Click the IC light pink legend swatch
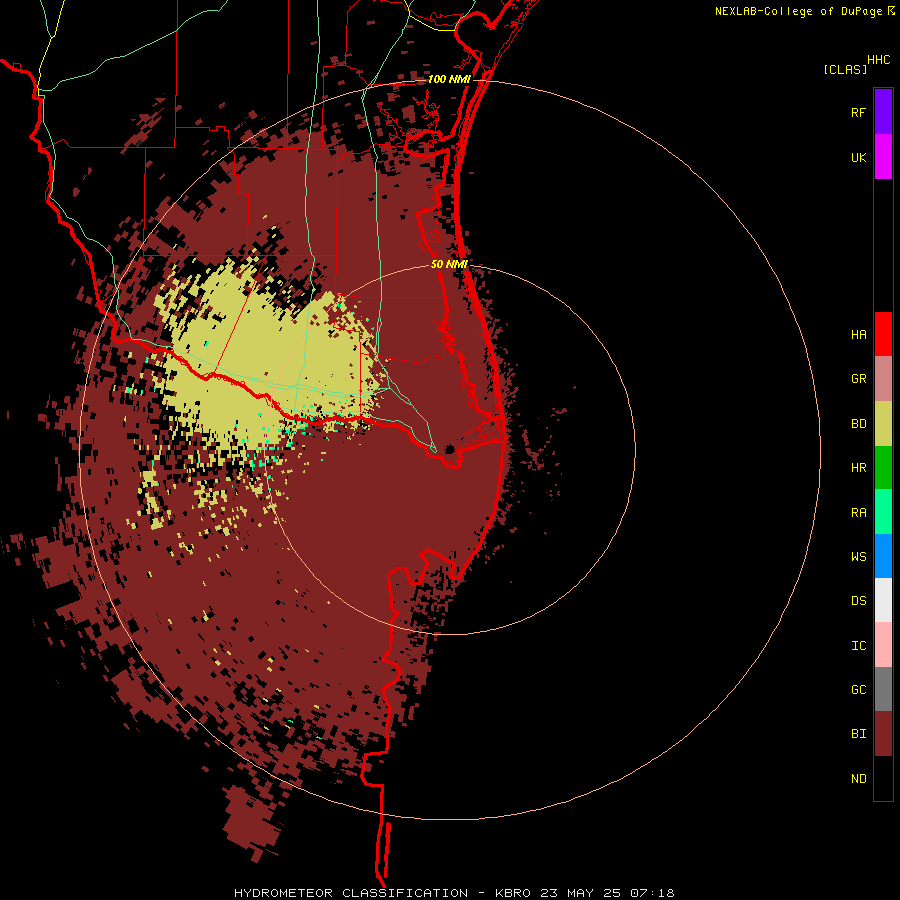 pyautogui.click(x=883, y=645)
